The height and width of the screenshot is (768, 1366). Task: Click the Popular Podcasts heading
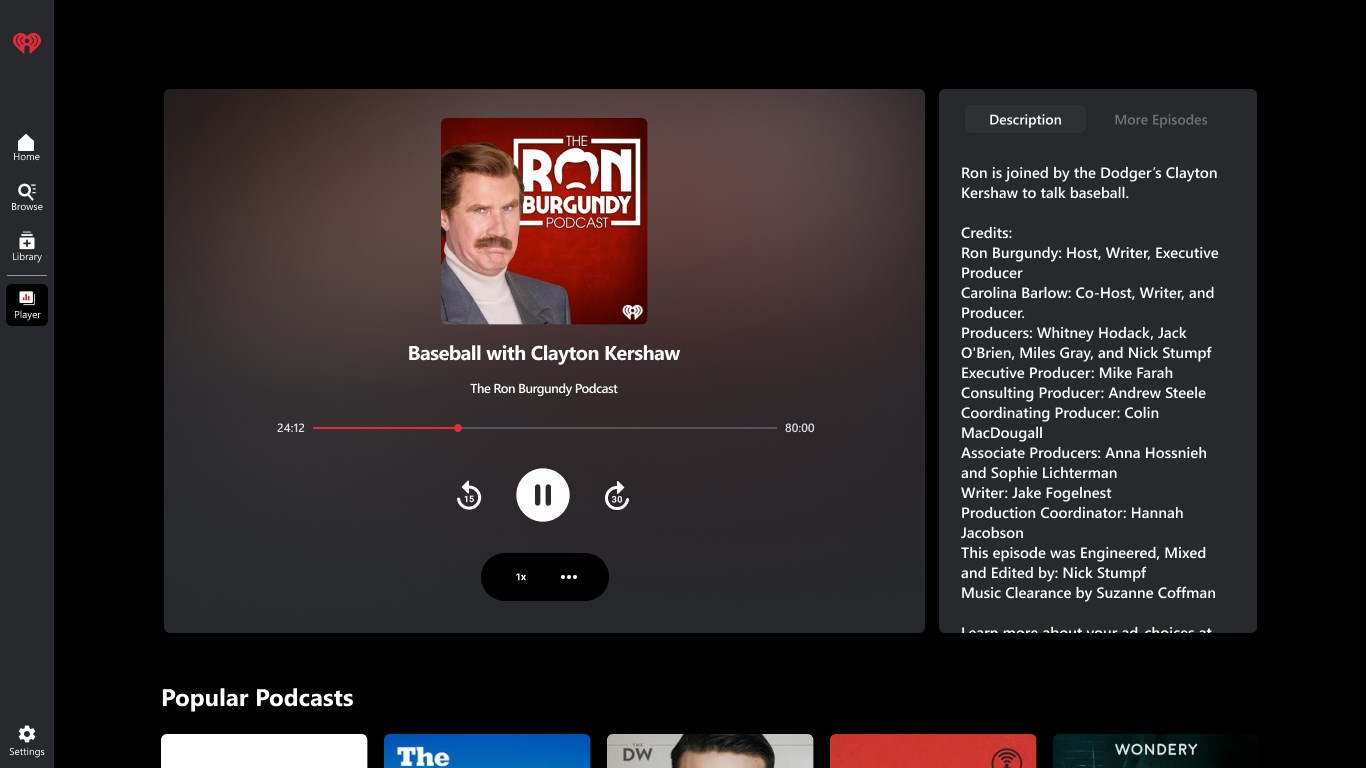[258, 697]
